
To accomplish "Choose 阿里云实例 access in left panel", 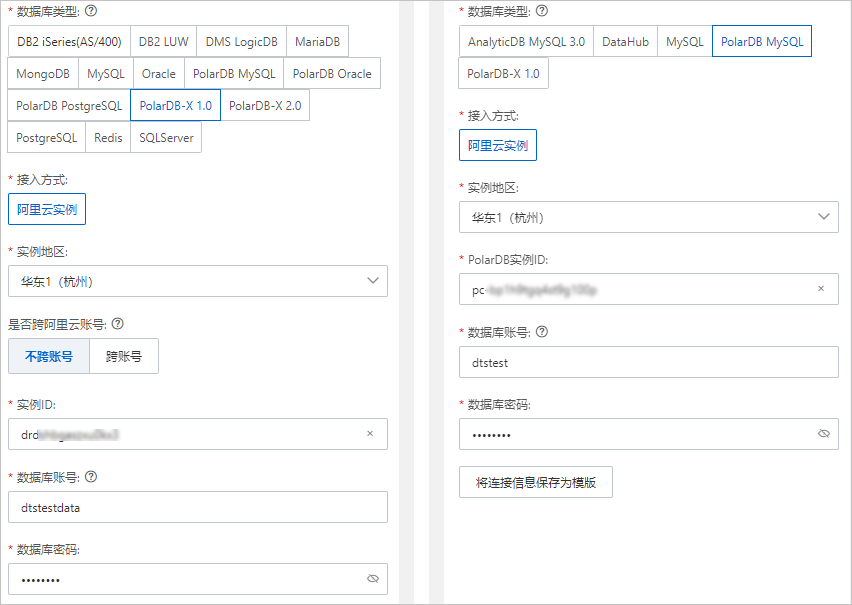I will coord(47,209).
